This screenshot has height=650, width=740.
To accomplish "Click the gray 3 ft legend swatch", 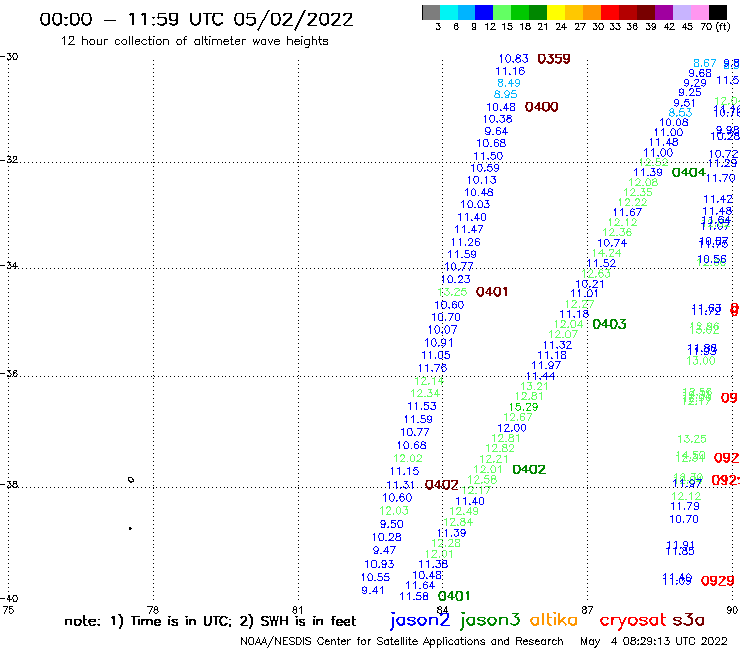I will click(431, 12).
